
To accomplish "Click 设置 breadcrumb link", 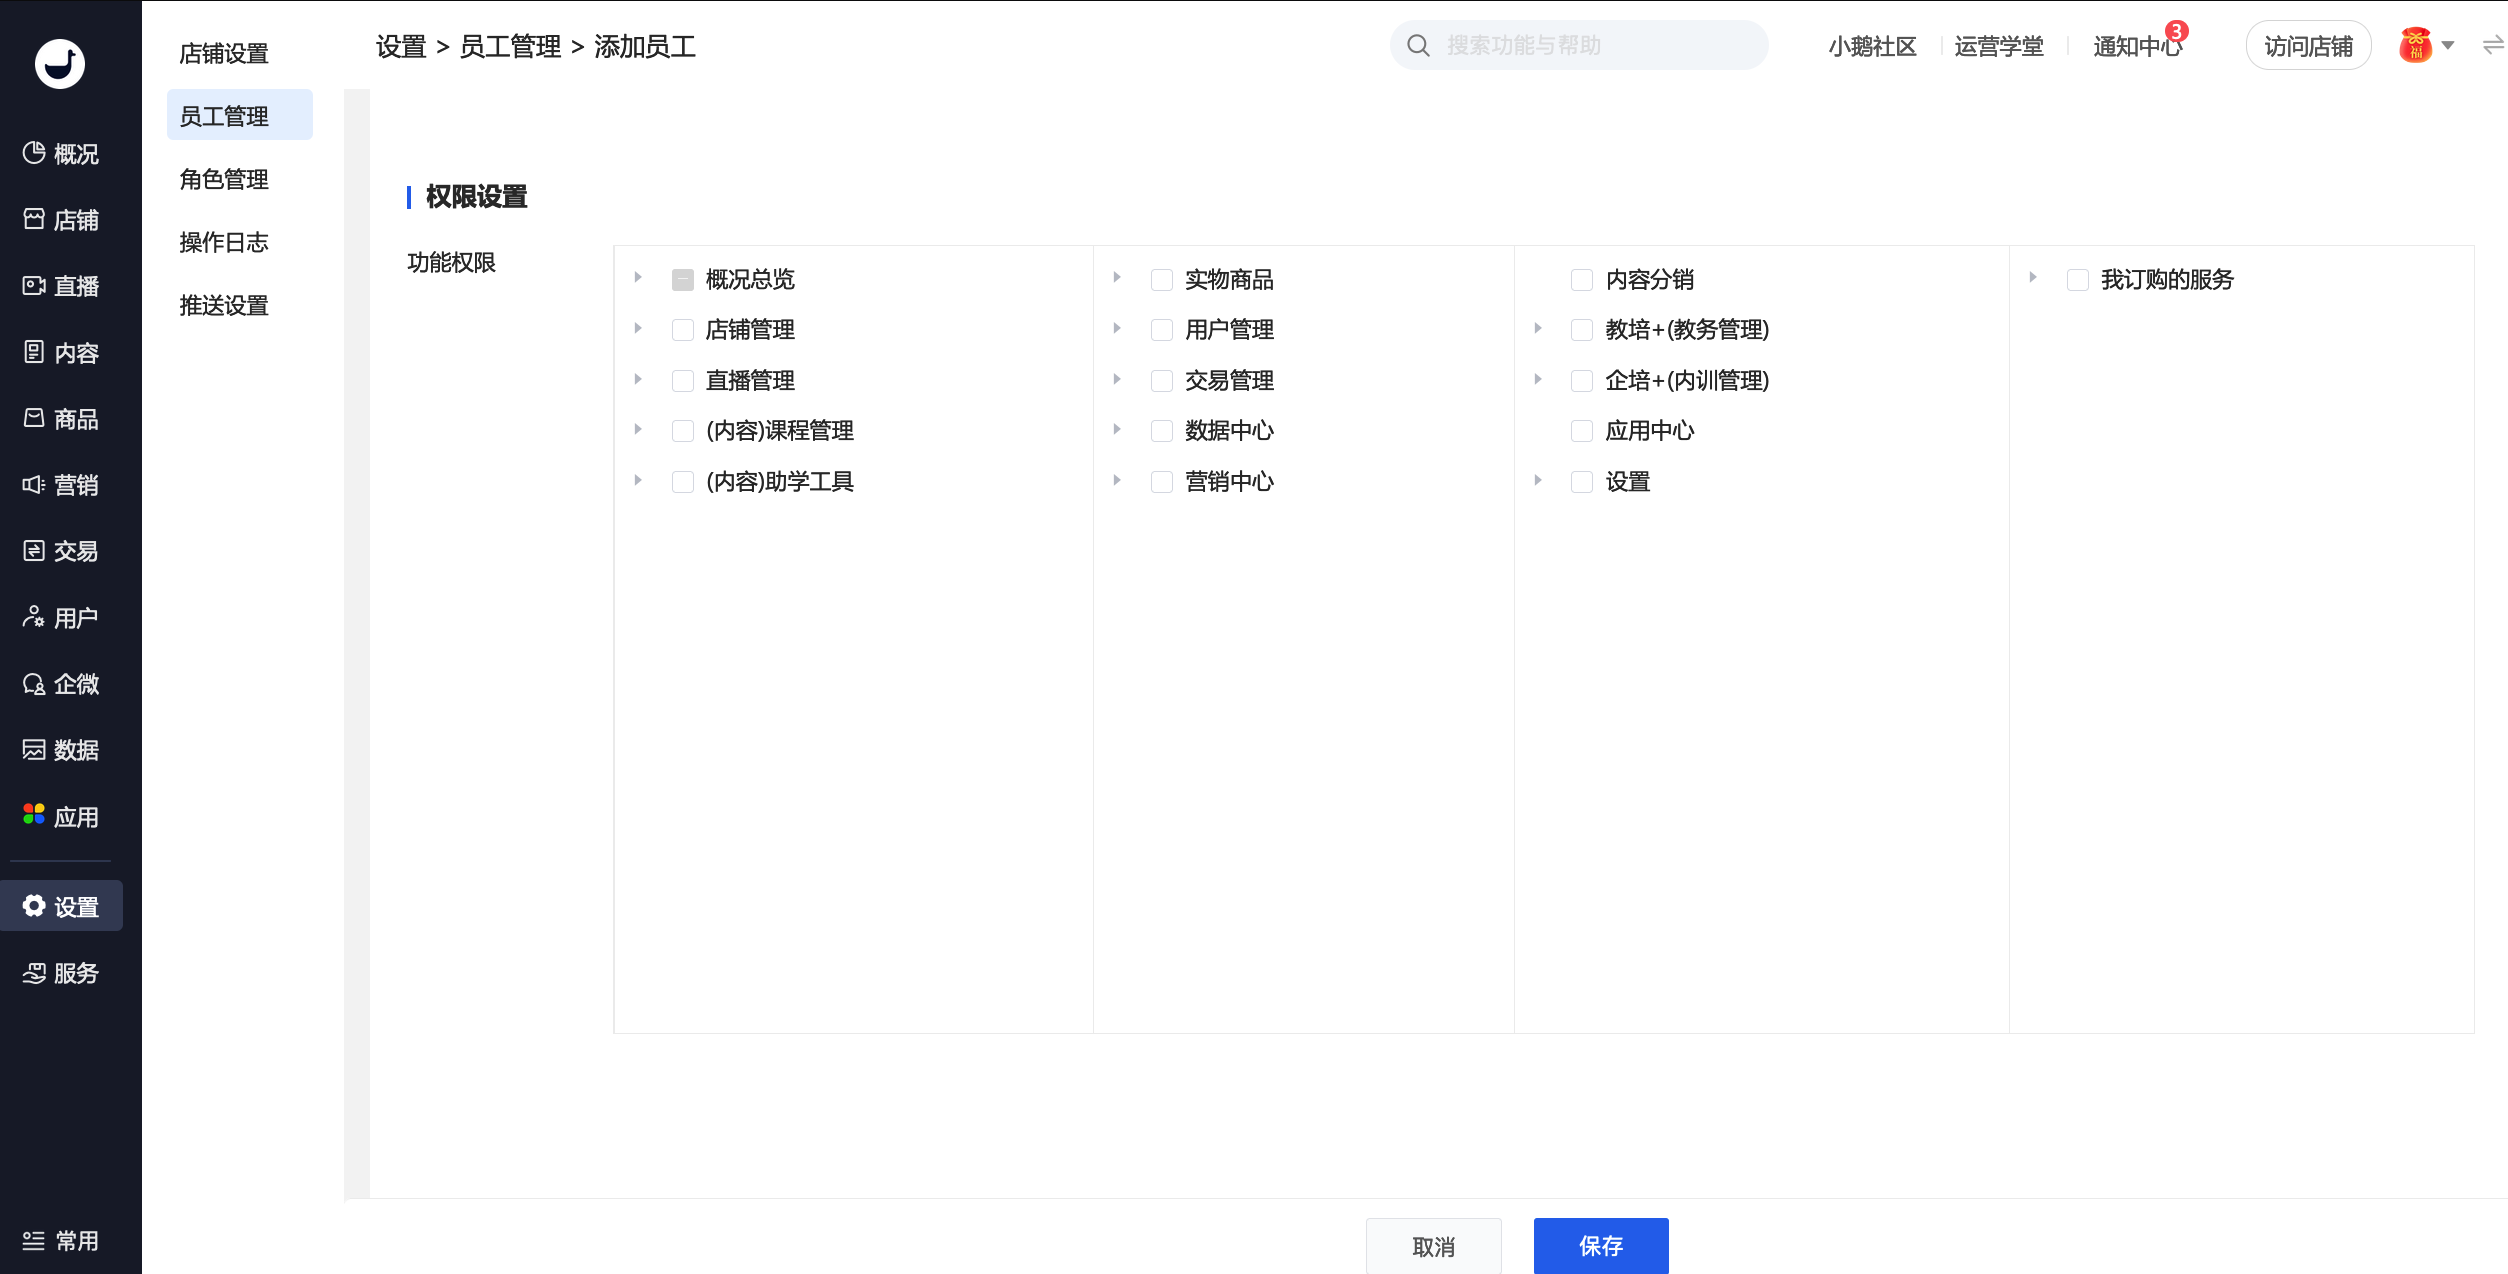I will (x=401, y=46).
